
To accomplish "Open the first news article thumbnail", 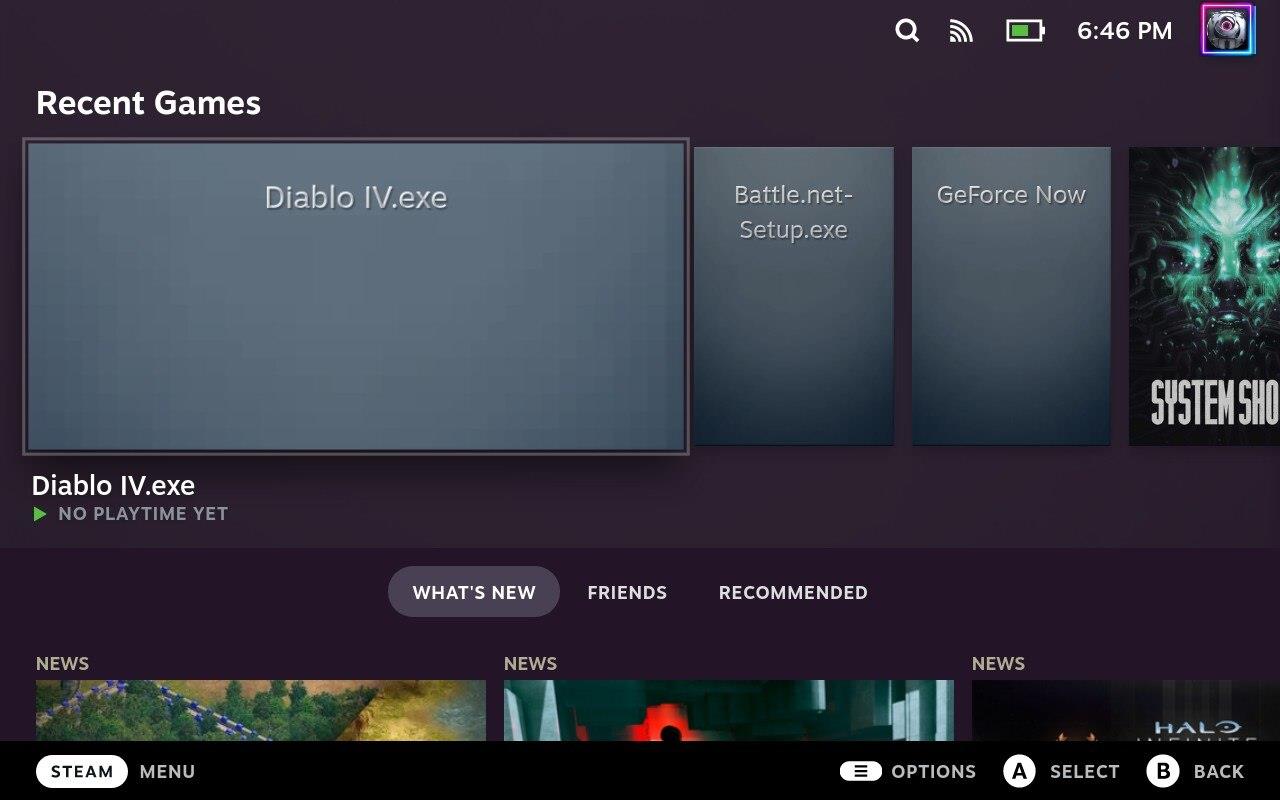I will [260, 710].
